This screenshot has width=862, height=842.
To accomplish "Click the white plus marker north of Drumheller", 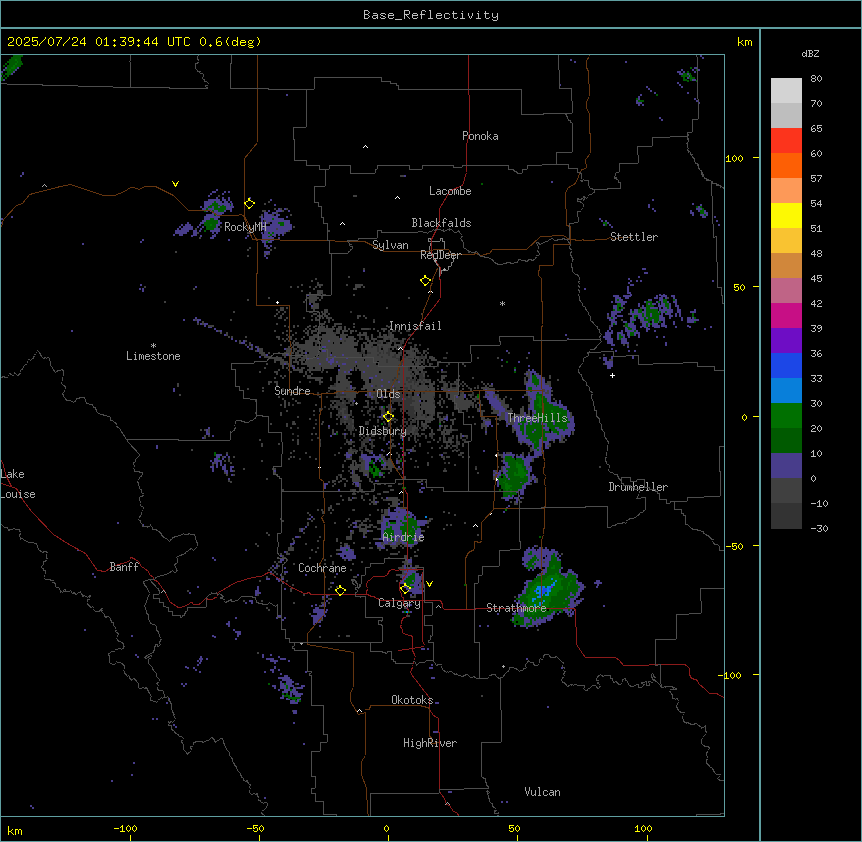I will tap(612, 375).
